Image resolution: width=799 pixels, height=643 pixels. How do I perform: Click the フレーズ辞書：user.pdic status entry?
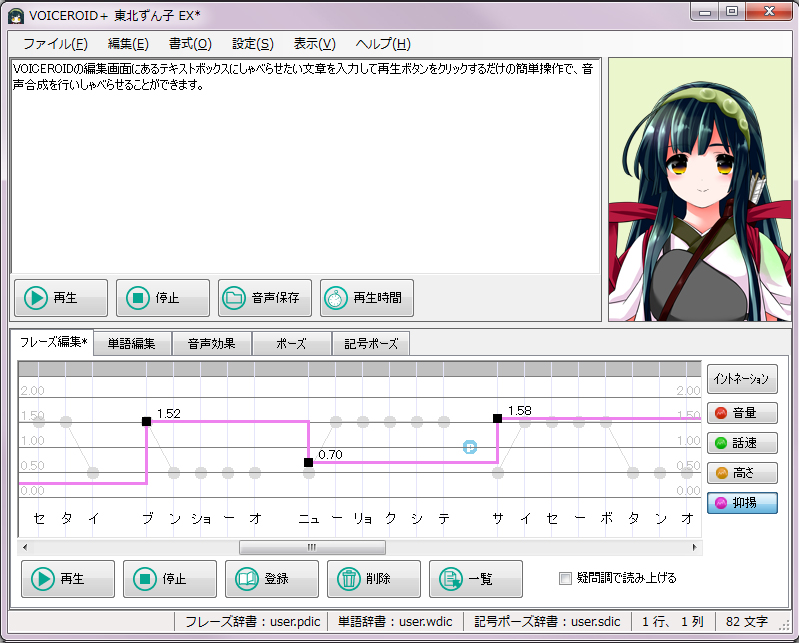(252, 622)
